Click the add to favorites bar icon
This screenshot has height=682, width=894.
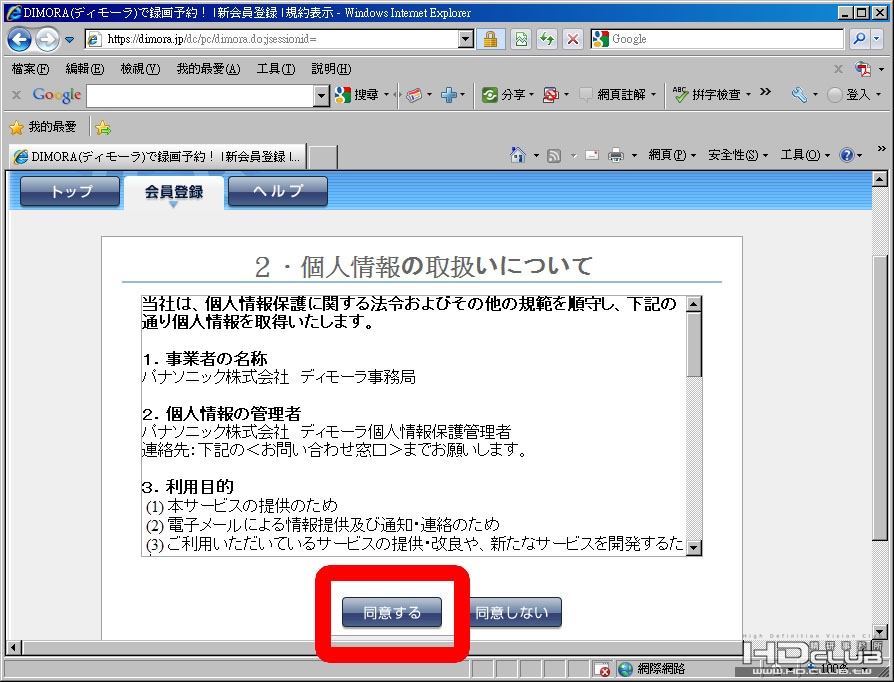click(x=103, y=128)
